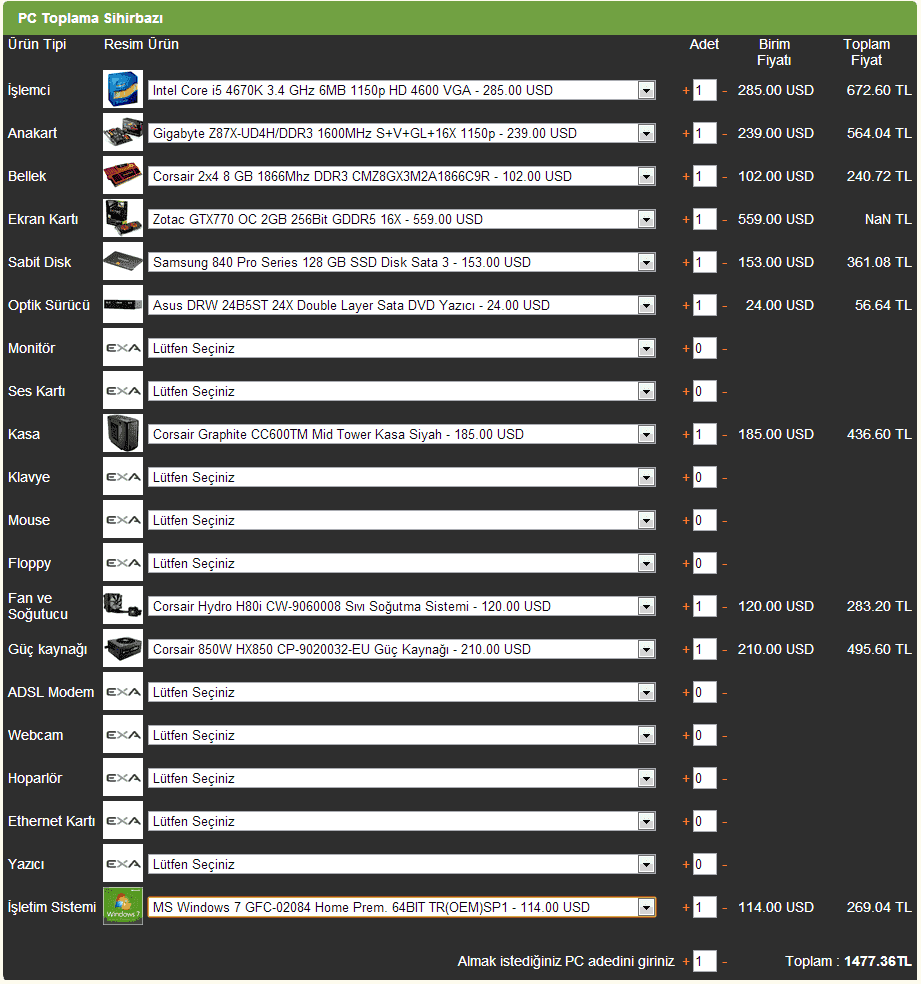Decrease Ekran Kartı quantity with minus
The image size is (921, 984).
725,219
